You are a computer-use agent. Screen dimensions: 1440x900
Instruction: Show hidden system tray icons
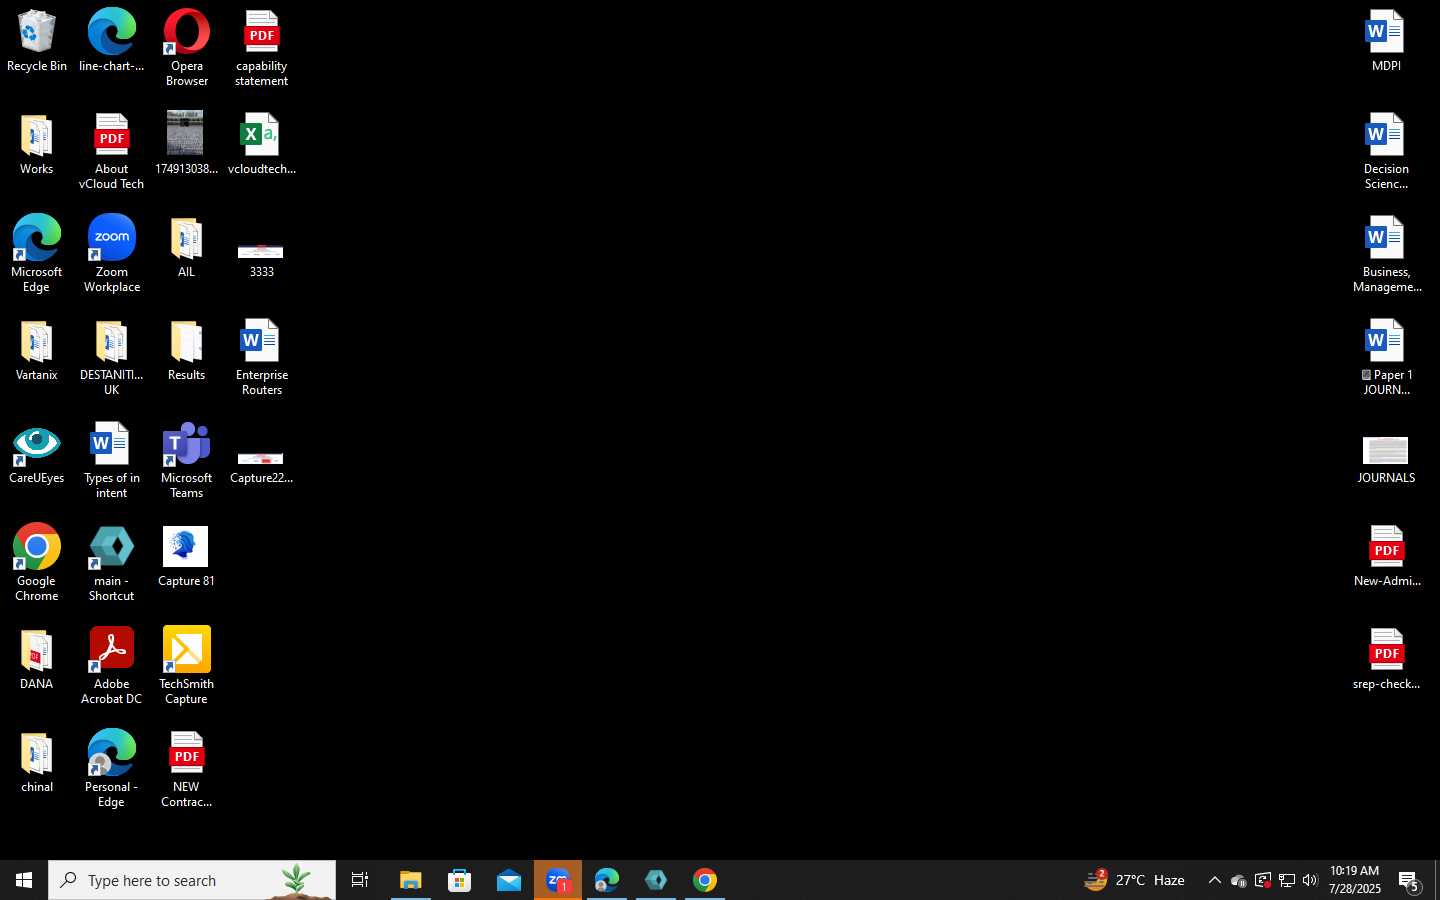pos(1214,880)
